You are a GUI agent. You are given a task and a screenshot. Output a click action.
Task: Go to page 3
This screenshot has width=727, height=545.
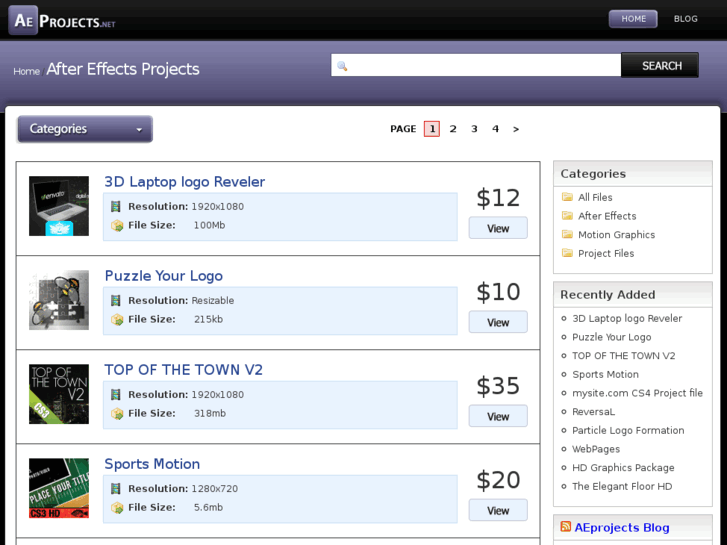[474, 129]
